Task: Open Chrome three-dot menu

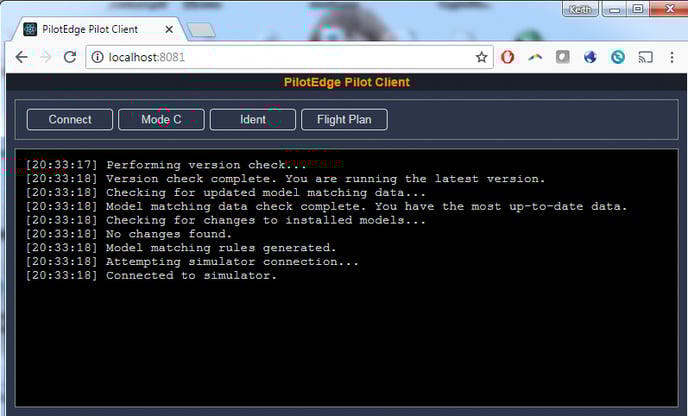Action: 672,57
